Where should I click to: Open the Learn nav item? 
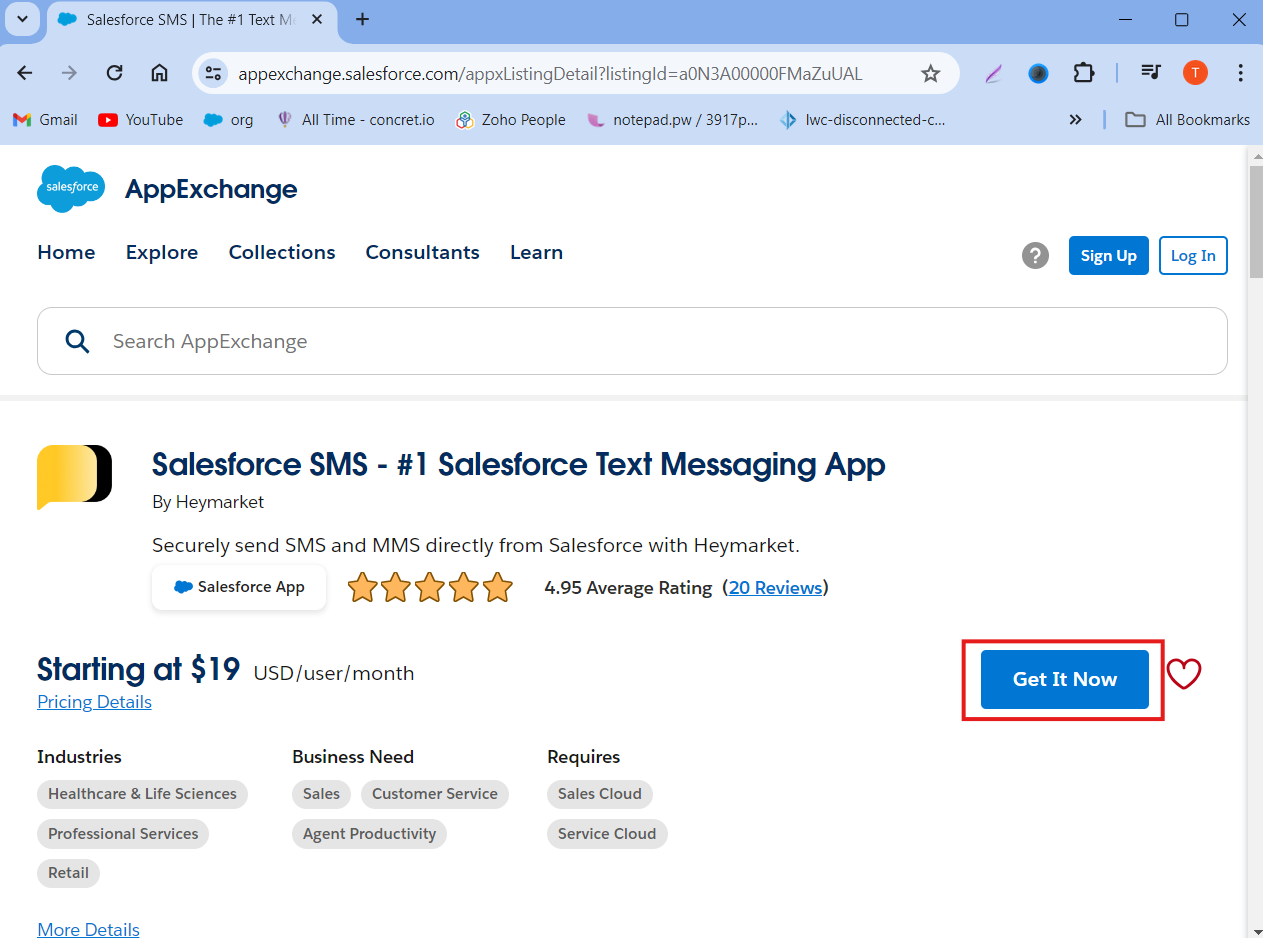coord(536,252)
